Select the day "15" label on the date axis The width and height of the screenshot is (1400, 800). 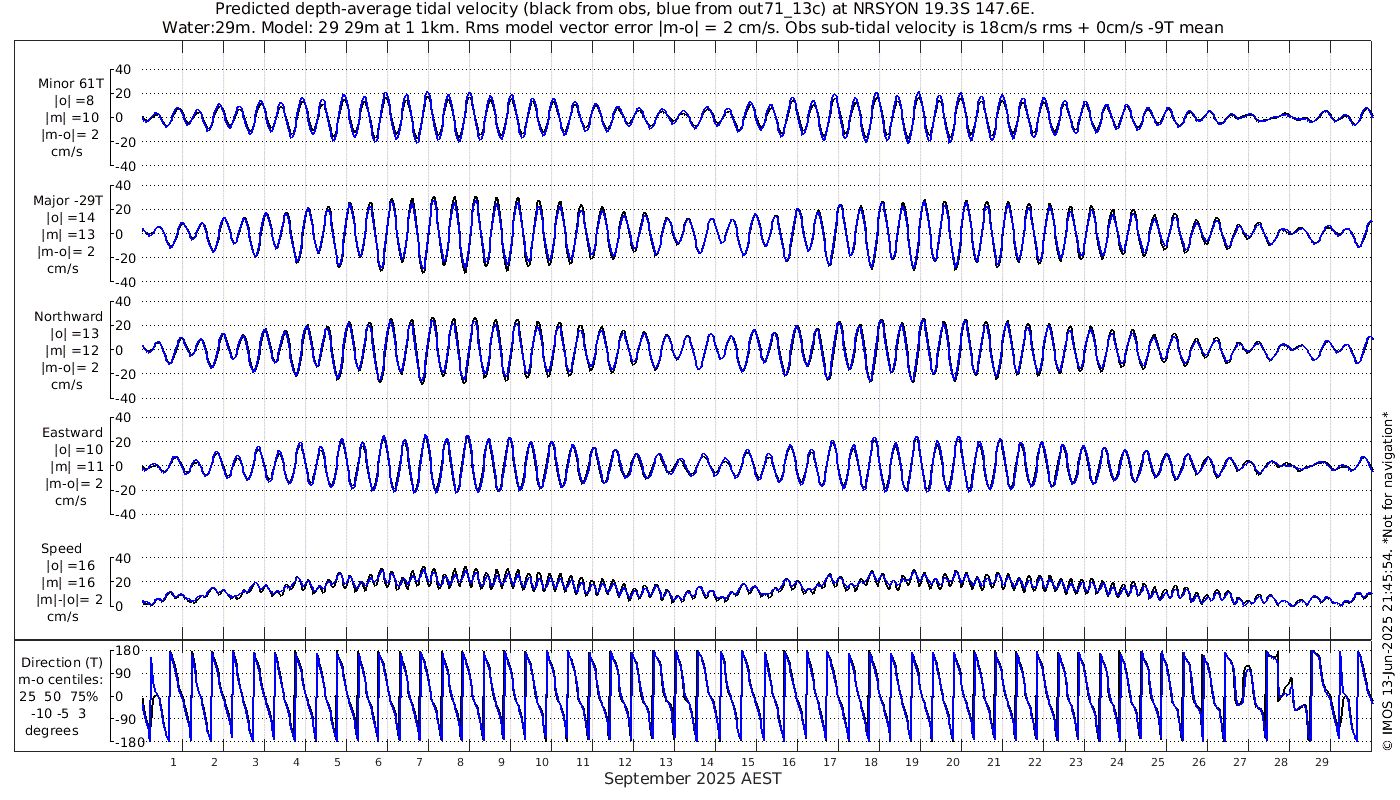tap(748, 762)
